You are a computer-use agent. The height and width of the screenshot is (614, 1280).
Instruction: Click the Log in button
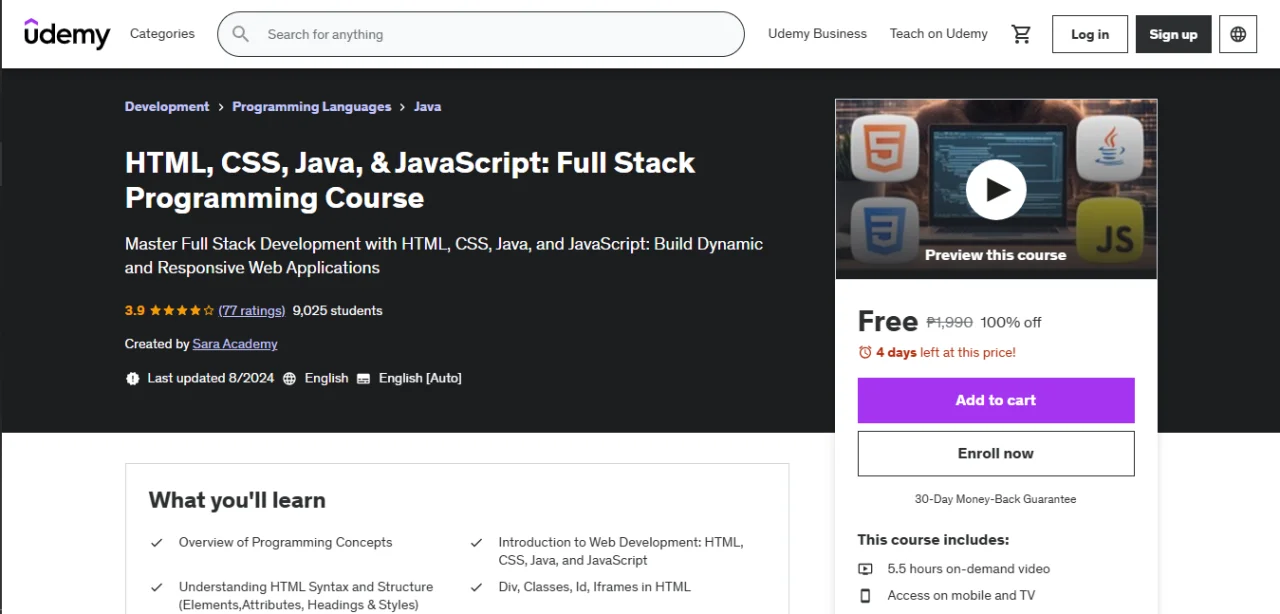point(1090,34)
